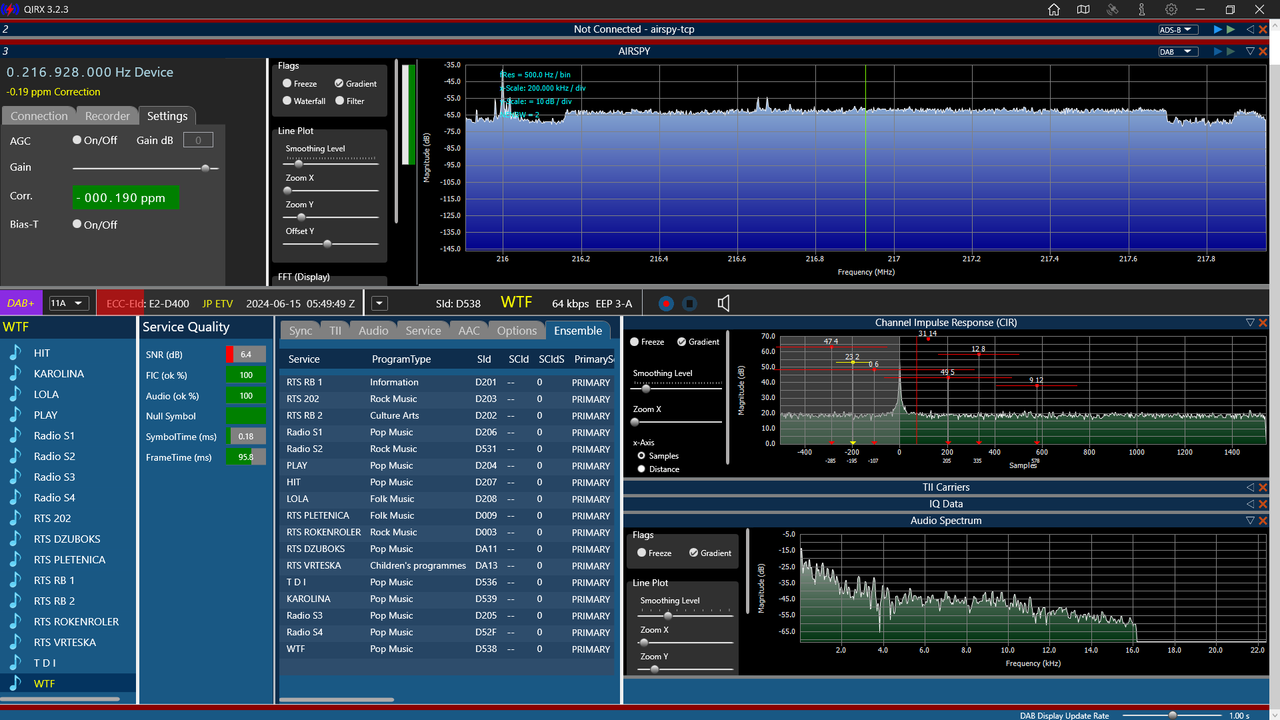
Task: Open the settings gear icon
Action: coord(1171,10)
